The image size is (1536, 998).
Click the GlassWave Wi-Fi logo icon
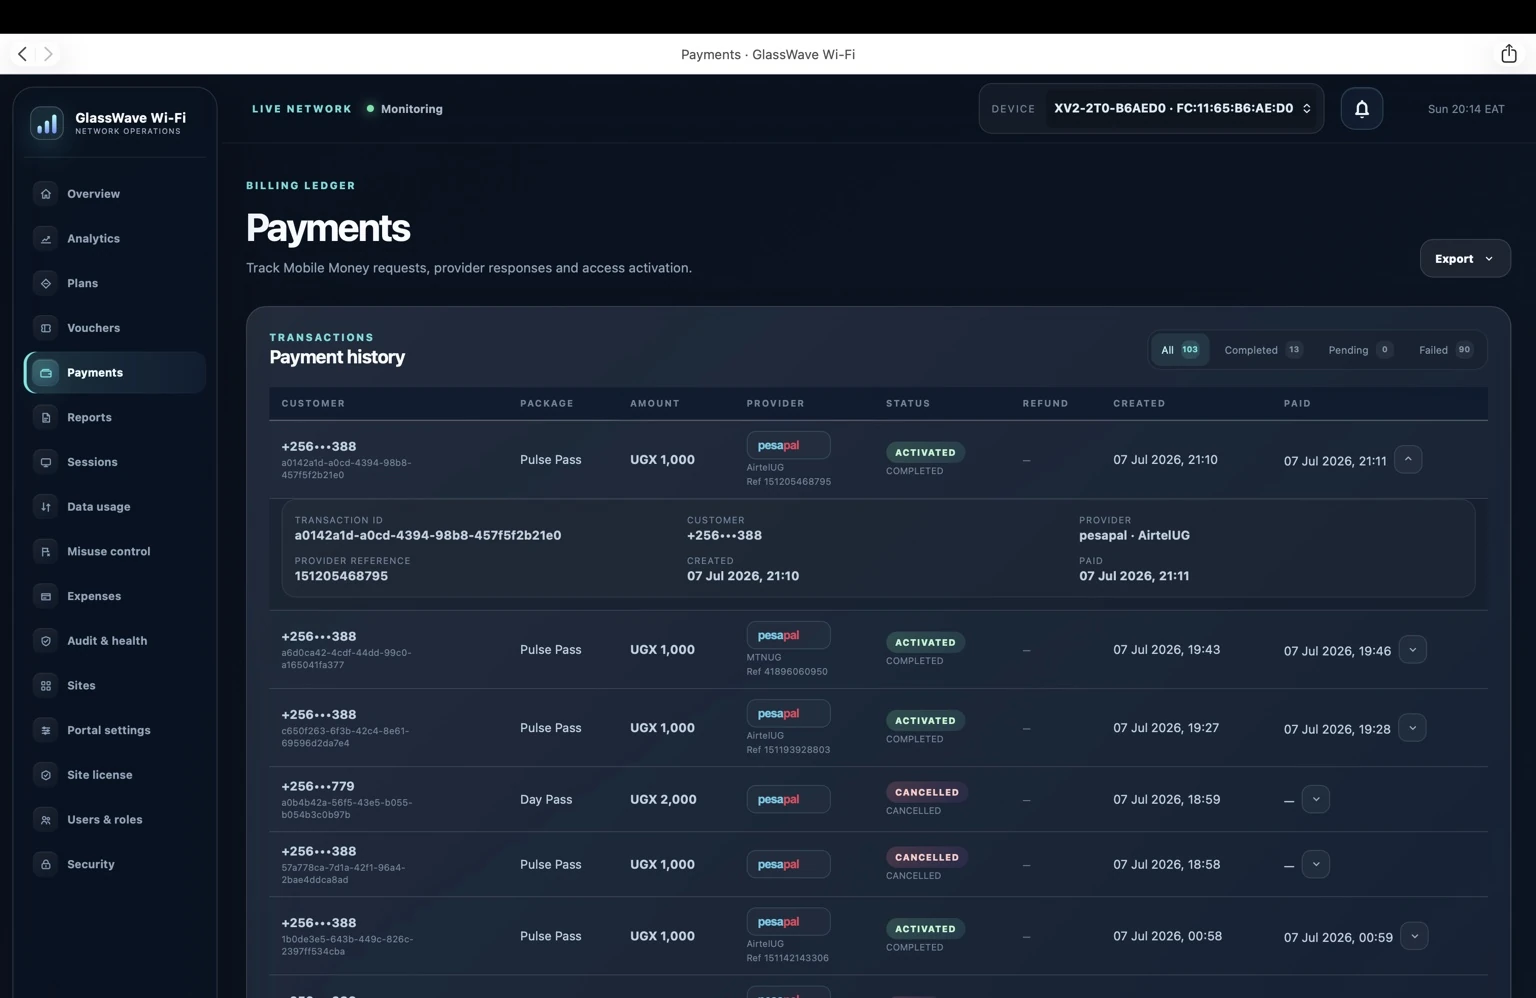[x=47, y=123]
